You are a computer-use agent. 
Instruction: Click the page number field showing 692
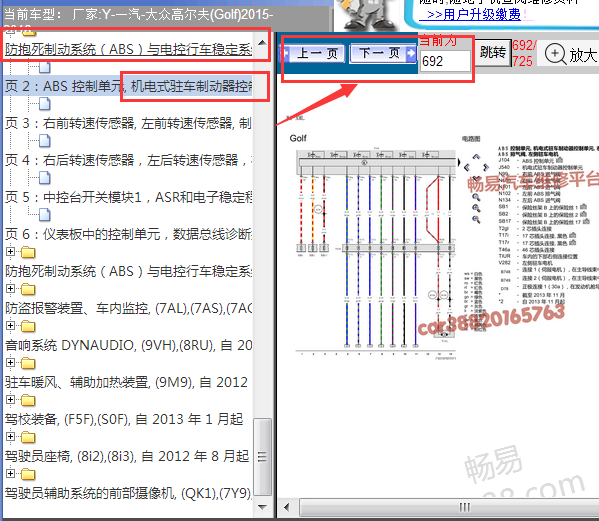[445, 61]
